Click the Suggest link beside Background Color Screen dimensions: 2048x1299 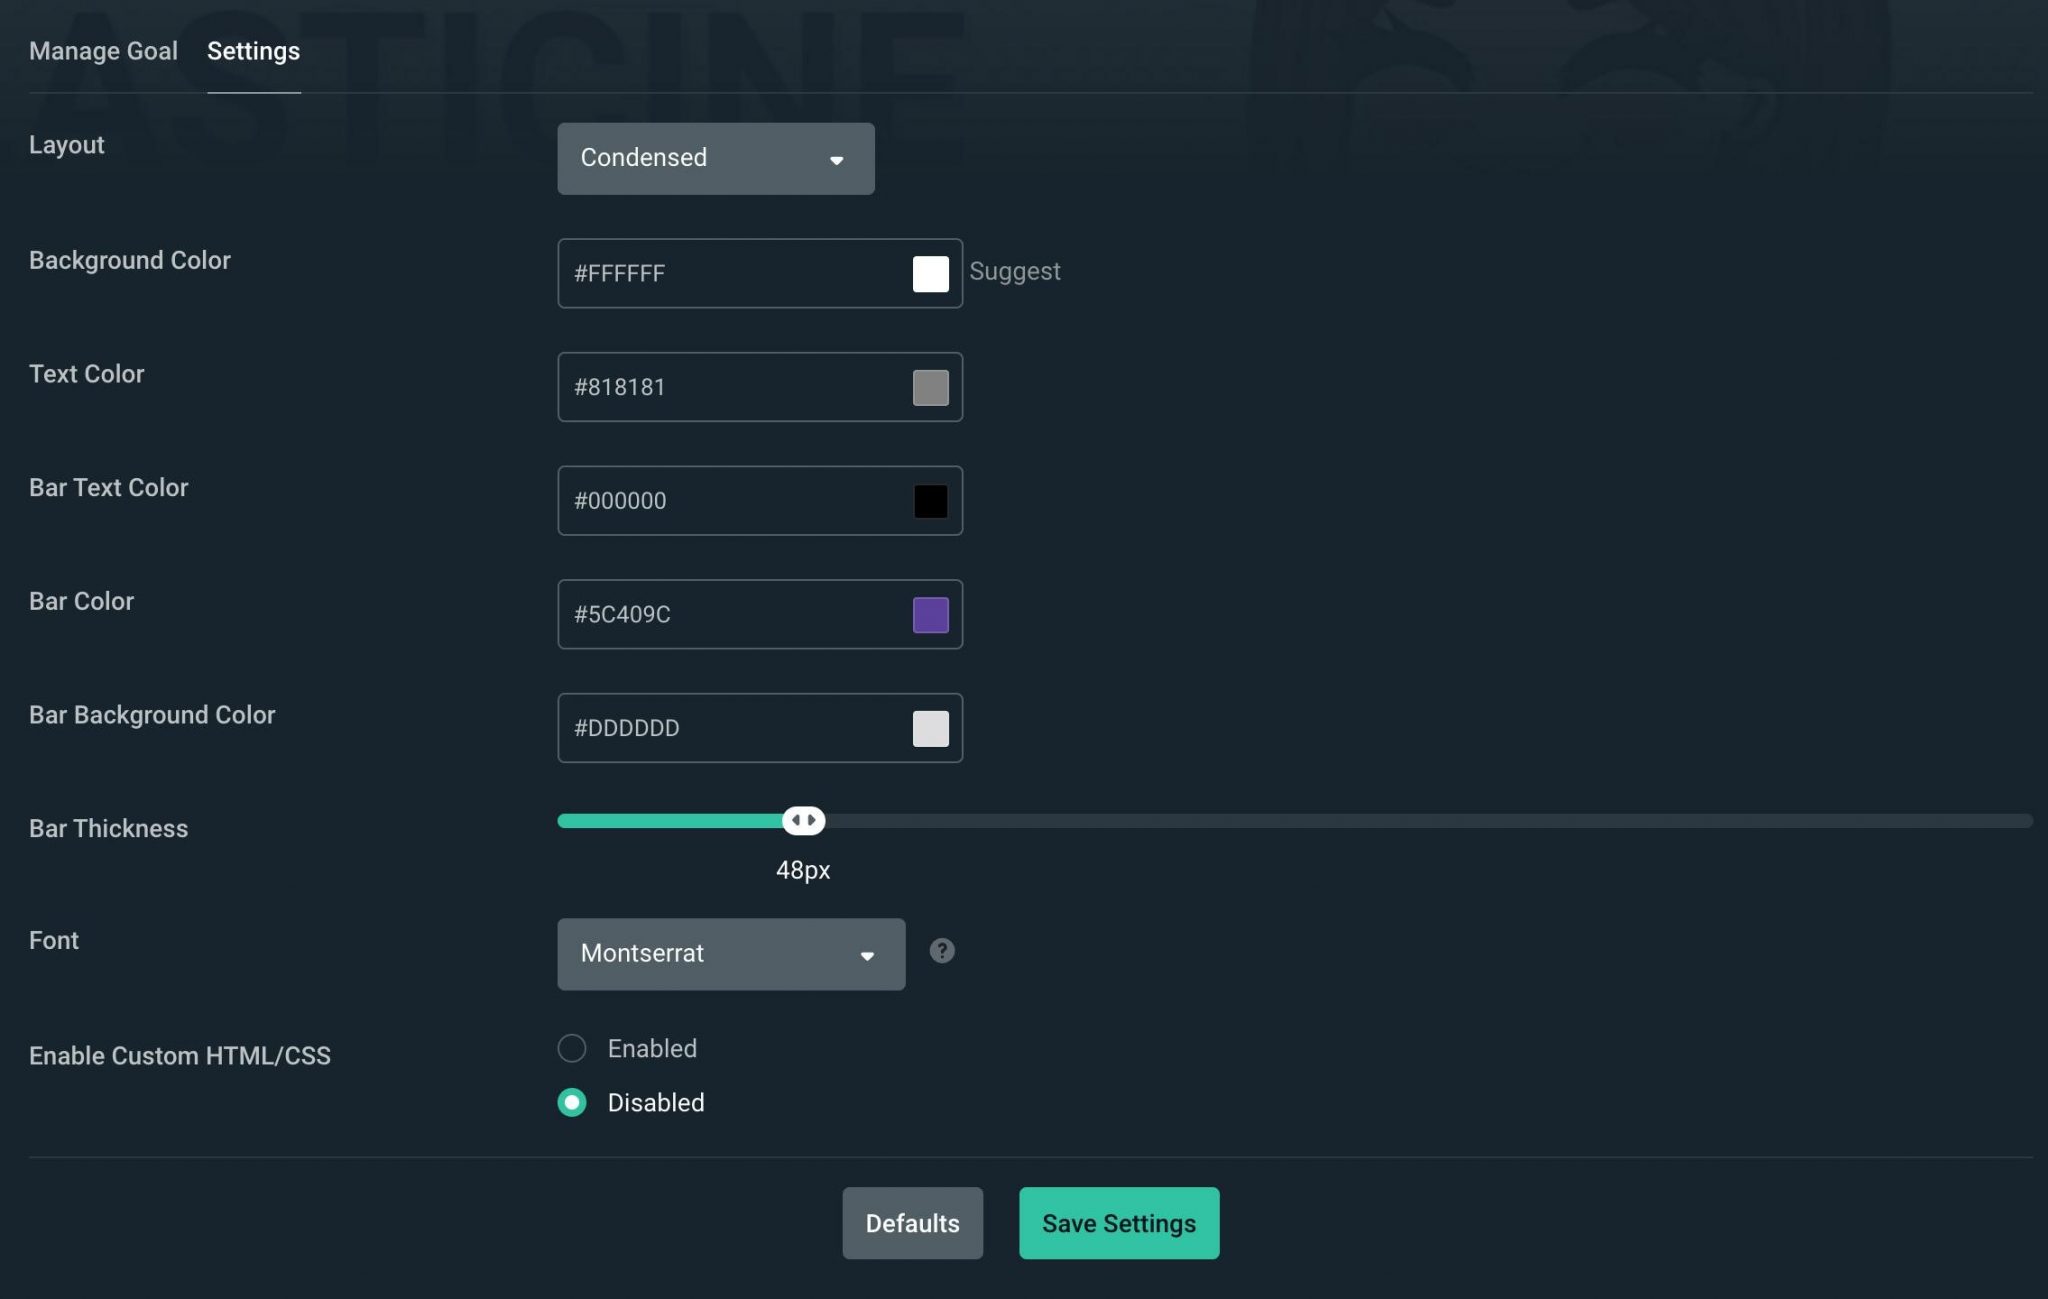click(x=1015, y=271)
